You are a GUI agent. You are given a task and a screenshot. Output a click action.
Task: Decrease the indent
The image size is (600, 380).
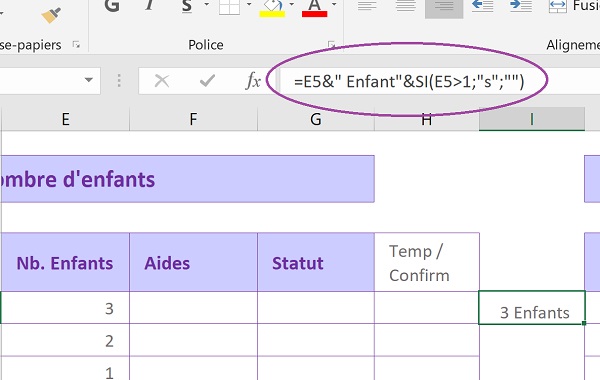(x=483, y=7)
